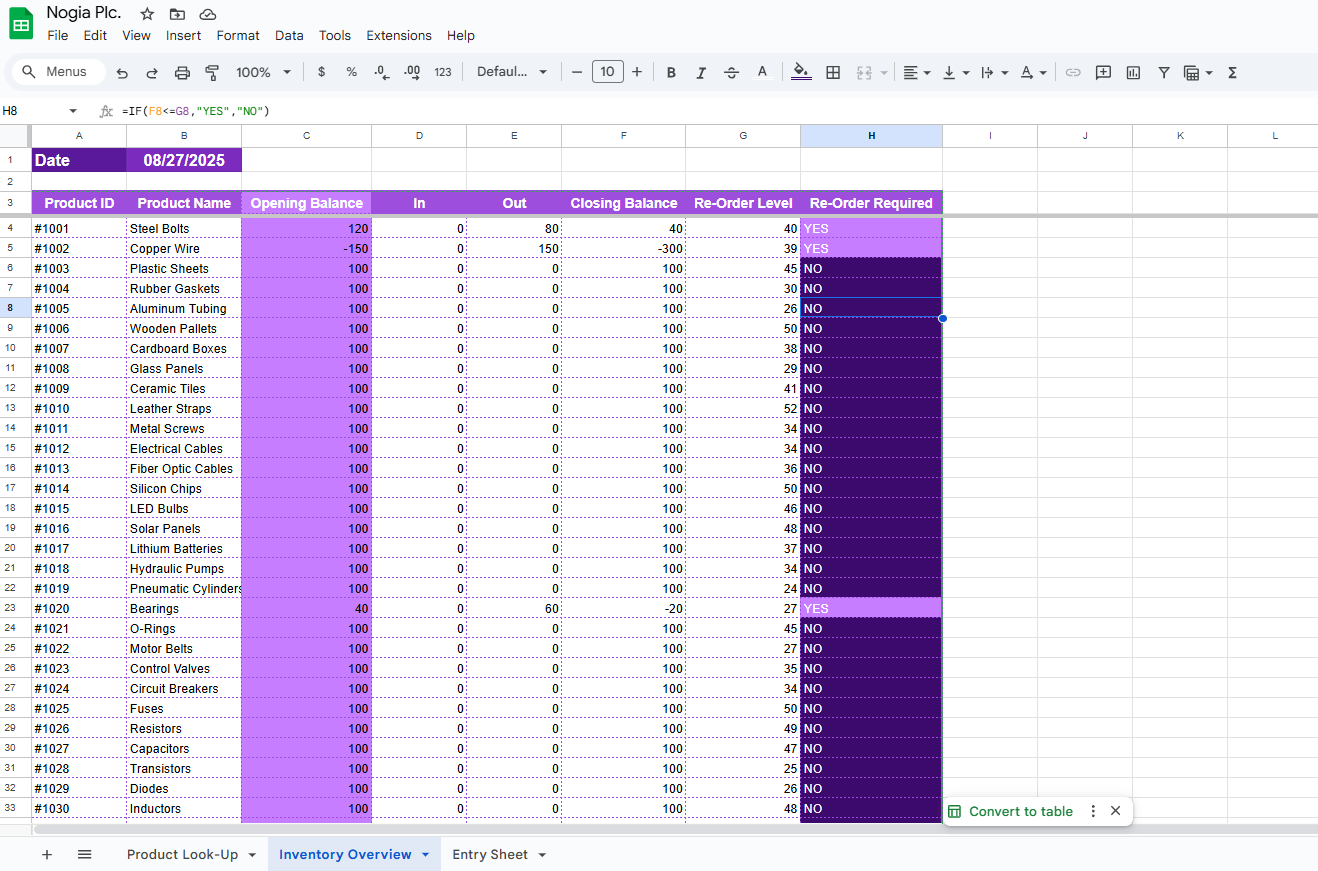This screenshot has width=1318, height=871.
Task: Switch to the Entry Sheet tab
Action: pyautogui.click(x=489, y=855)
